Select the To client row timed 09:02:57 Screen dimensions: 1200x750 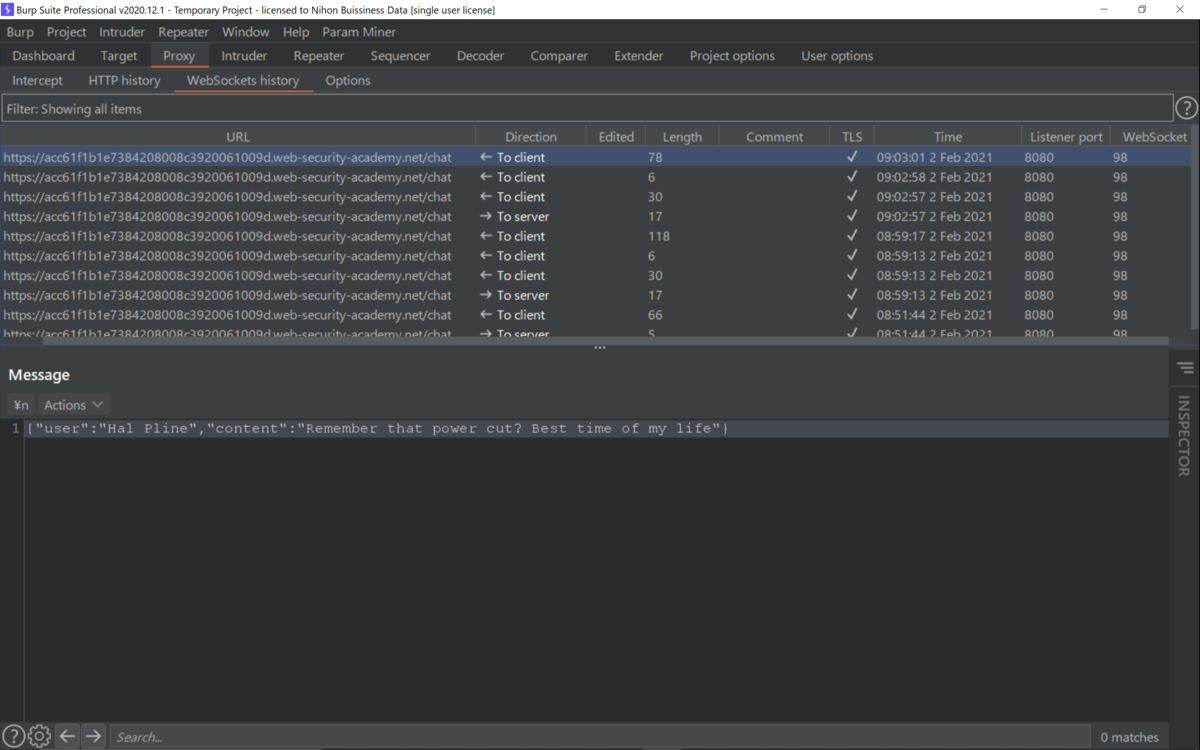pyautogui.click(x=595, y=197)
